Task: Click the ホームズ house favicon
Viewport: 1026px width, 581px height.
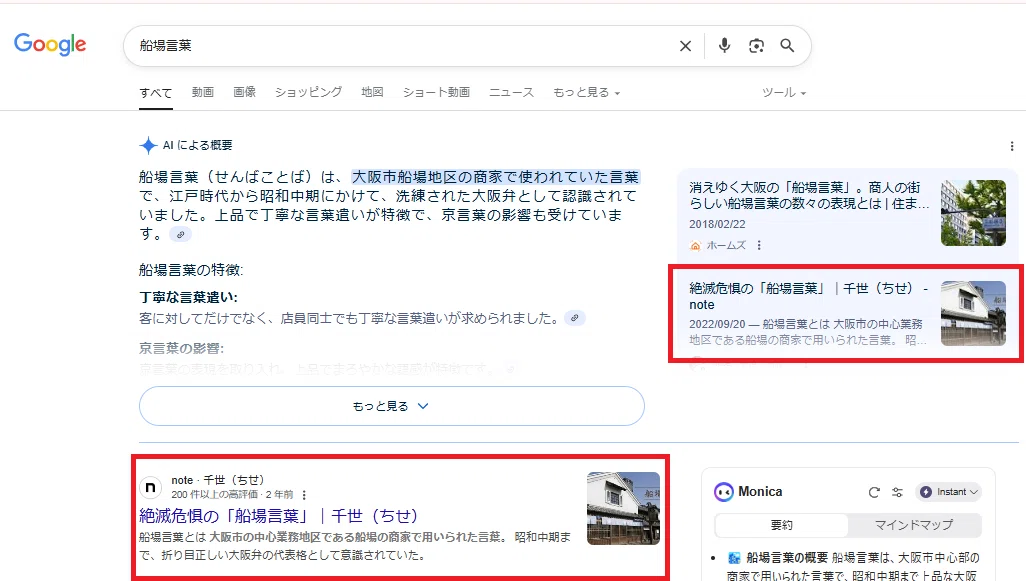Action: click(x=695, y=245)
